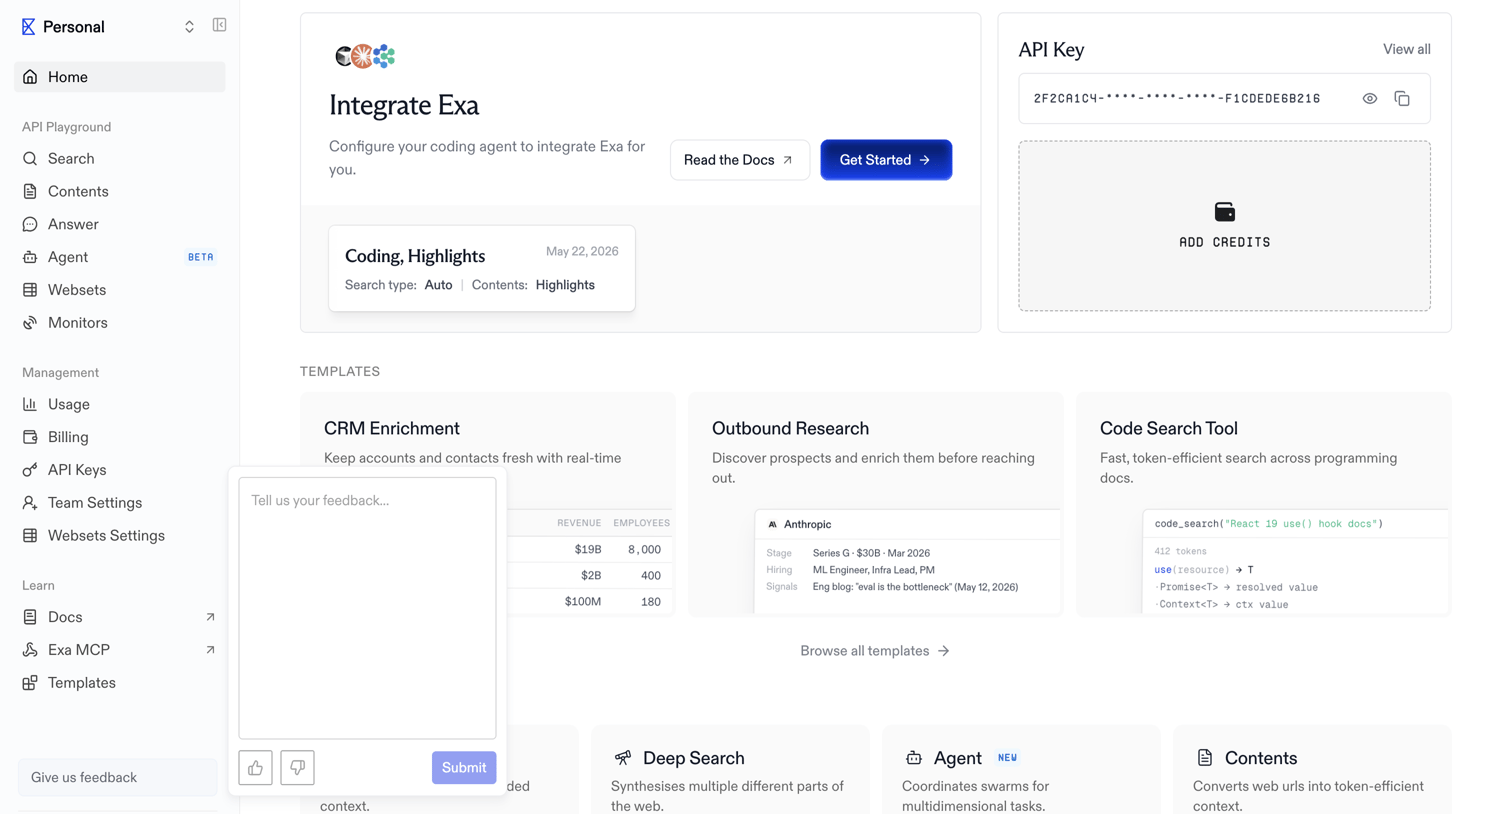Screen dimensions: 1512x814
Task: Open Monitors in the sidebar
Action: point(119,323)
